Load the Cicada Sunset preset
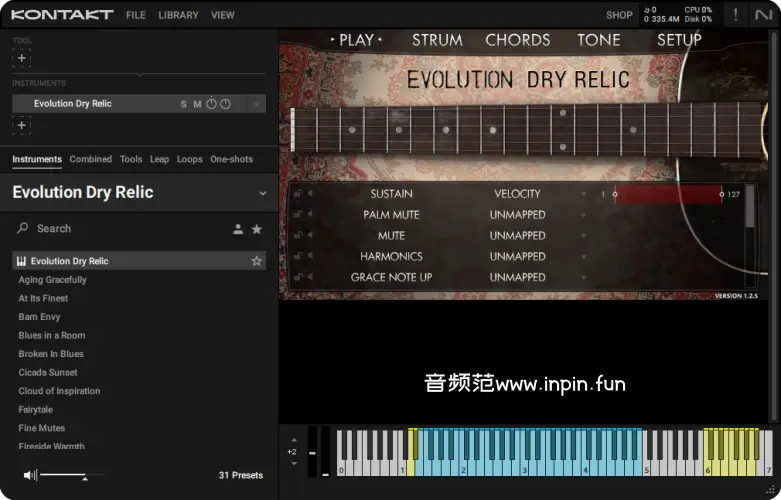This screenshot has width=781, height=500. pyautogui.click(x=48, y=372)
